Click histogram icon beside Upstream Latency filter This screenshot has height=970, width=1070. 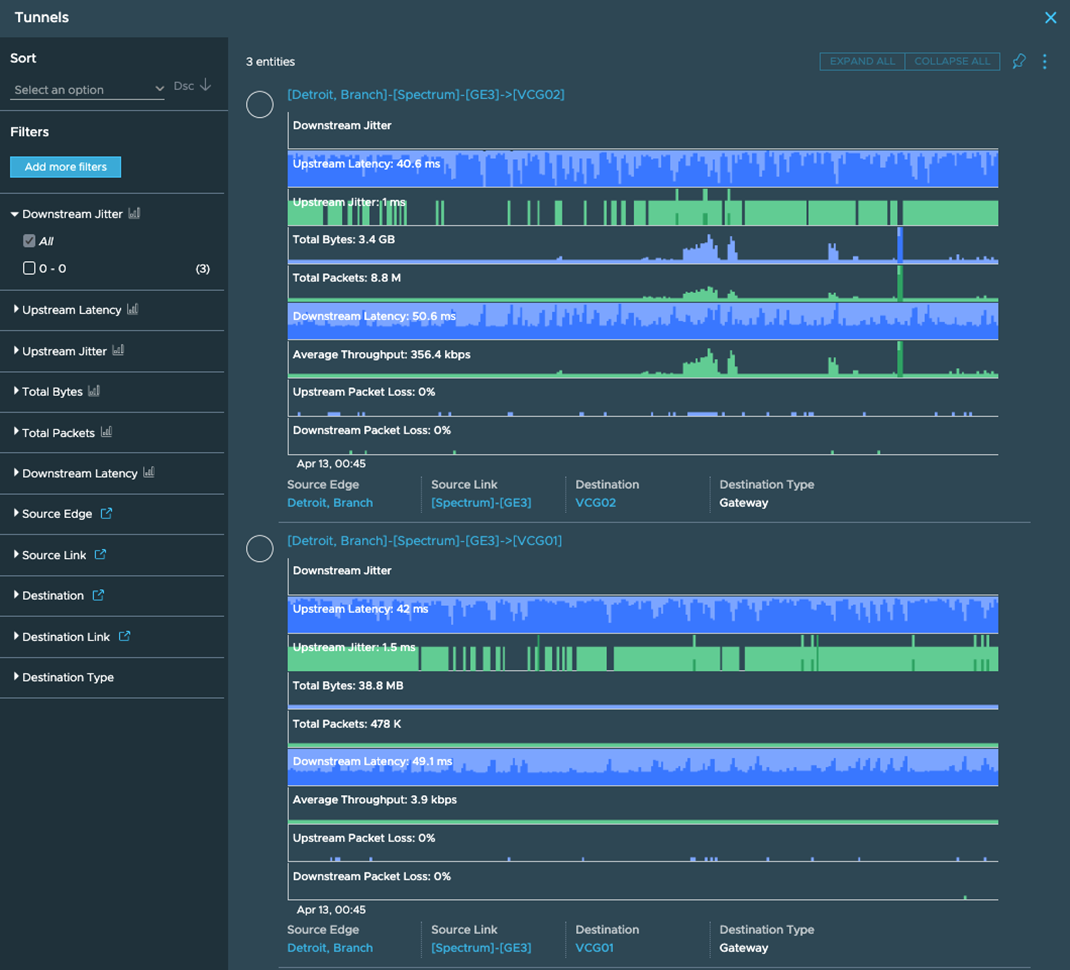pos(133,310)
